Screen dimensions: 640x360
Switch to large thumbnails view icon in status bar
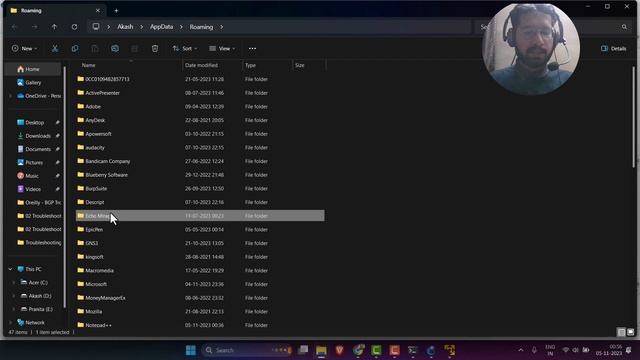tap(631, 332)
